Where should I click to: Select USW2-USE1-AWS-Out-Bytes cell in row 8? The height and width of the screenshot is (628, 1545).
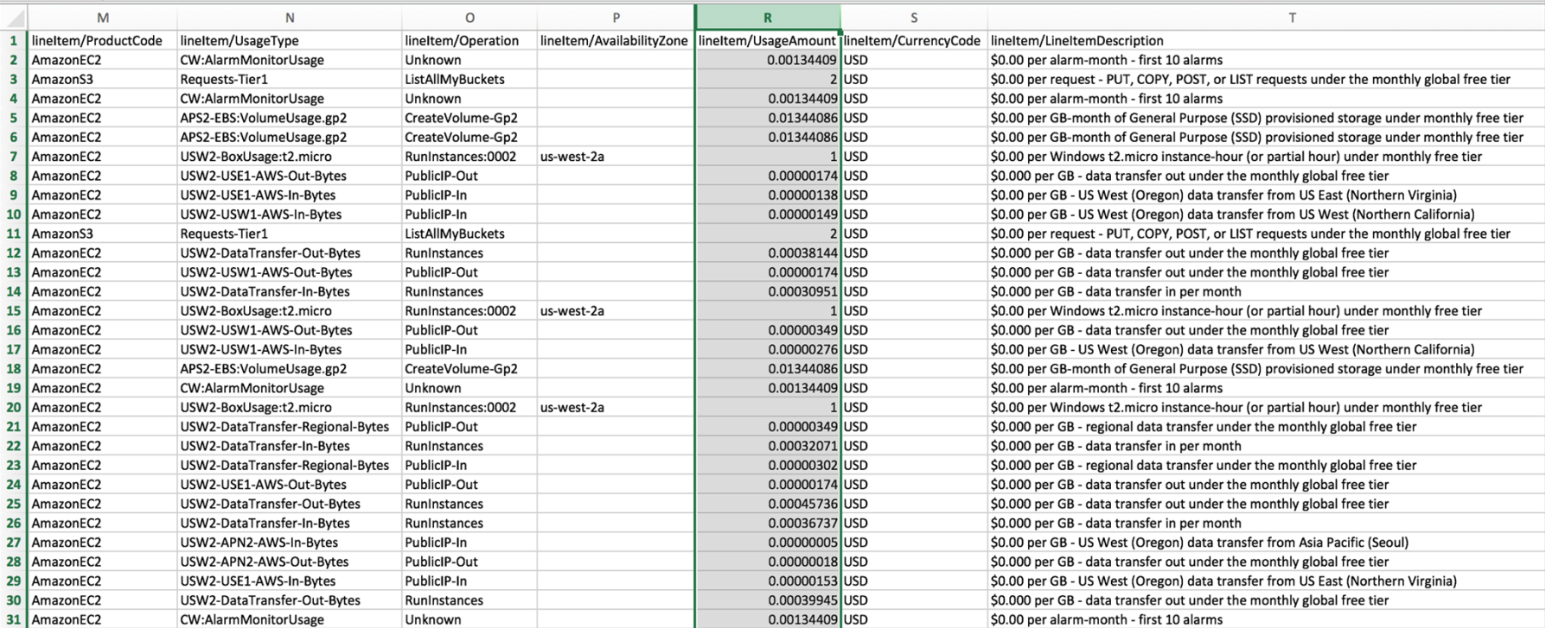[x=289, y=176]
